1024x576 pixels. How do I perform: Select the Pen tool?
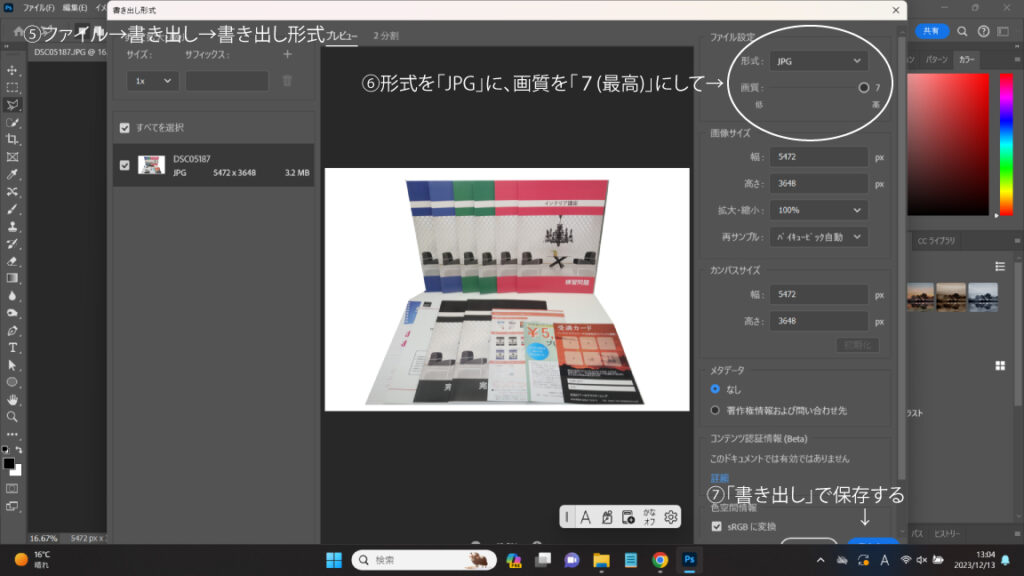(13, 330)
